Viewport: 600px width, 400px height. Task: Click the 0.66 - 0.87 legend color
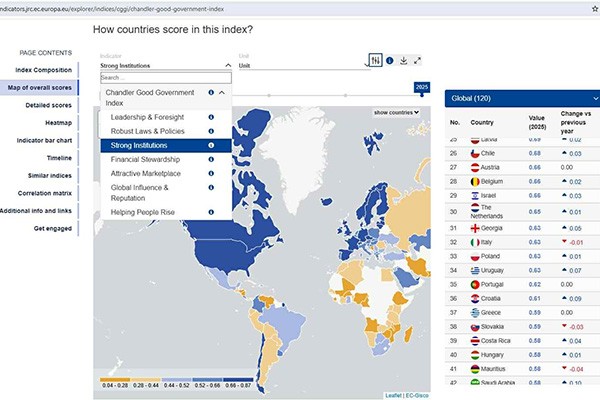pos(238,380)
